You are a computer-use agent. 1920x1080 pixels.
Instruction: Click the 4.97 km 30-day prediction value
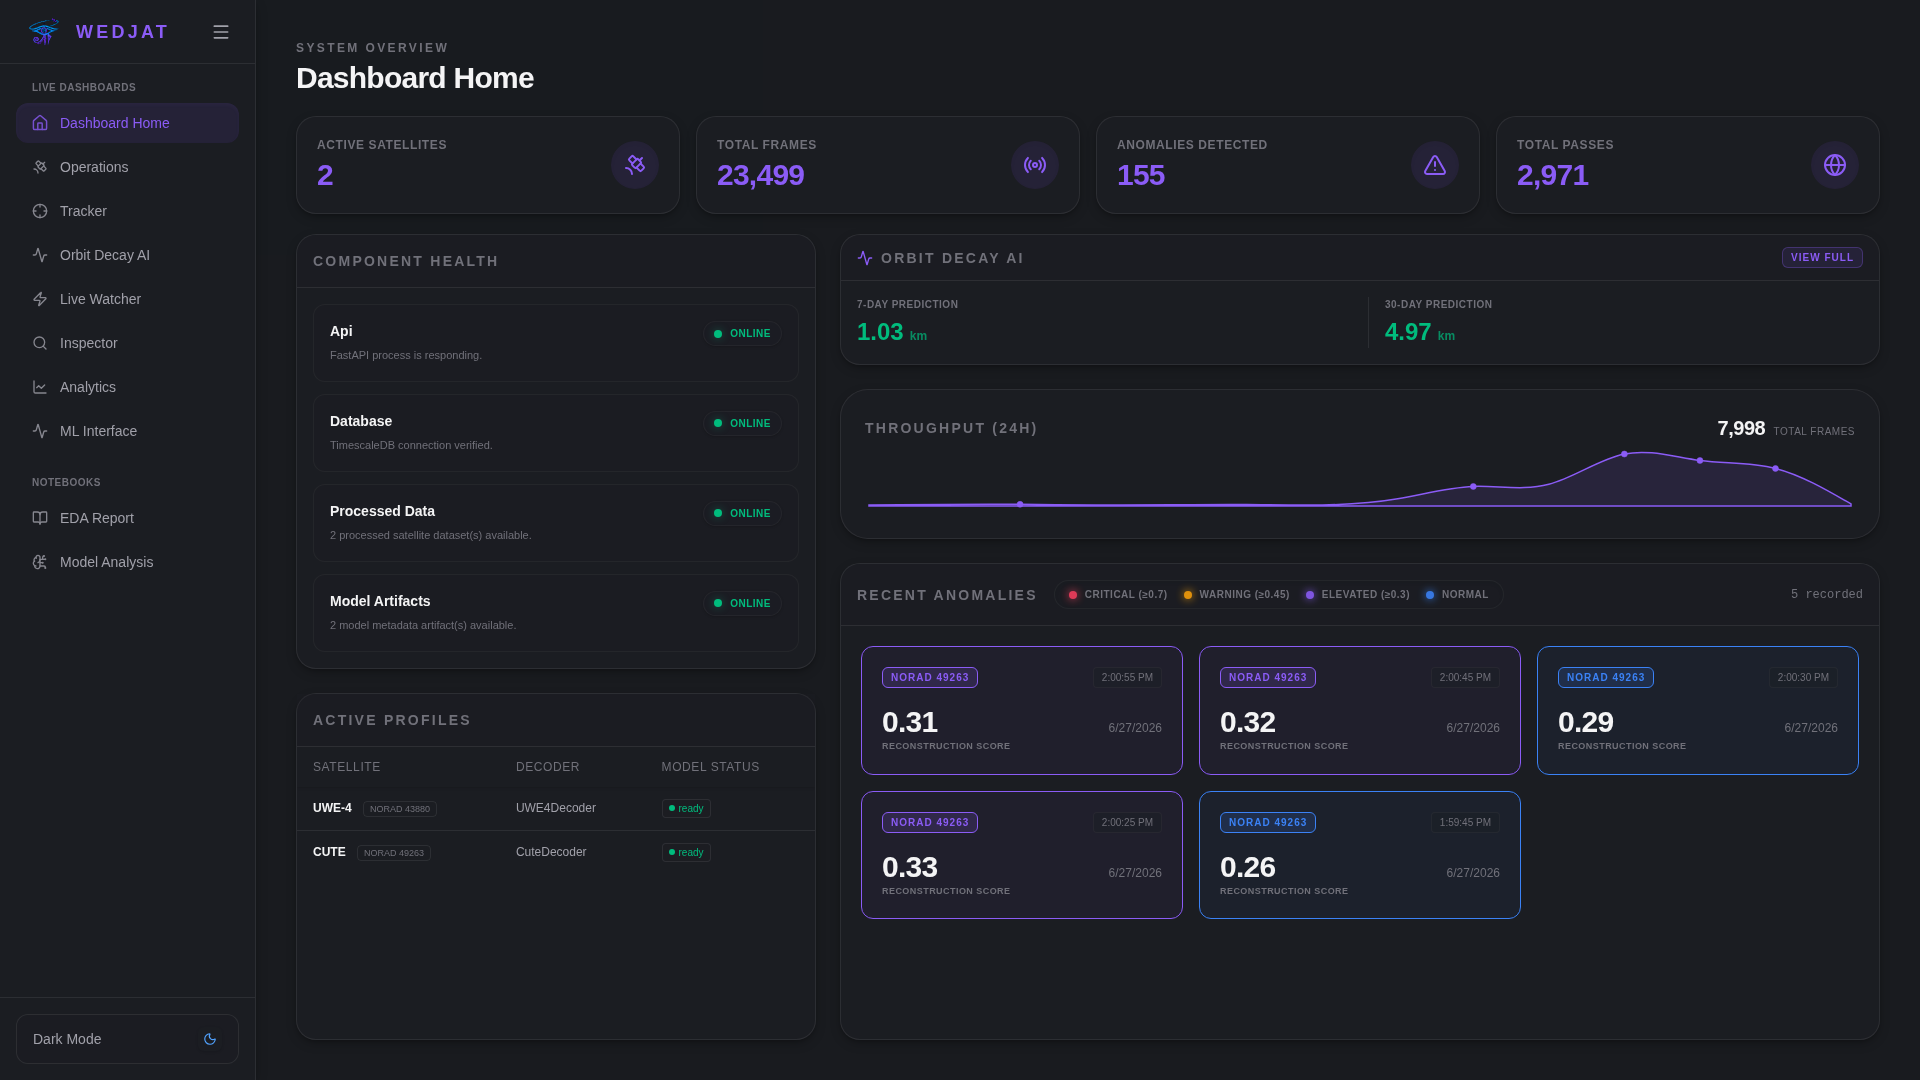1420,332
